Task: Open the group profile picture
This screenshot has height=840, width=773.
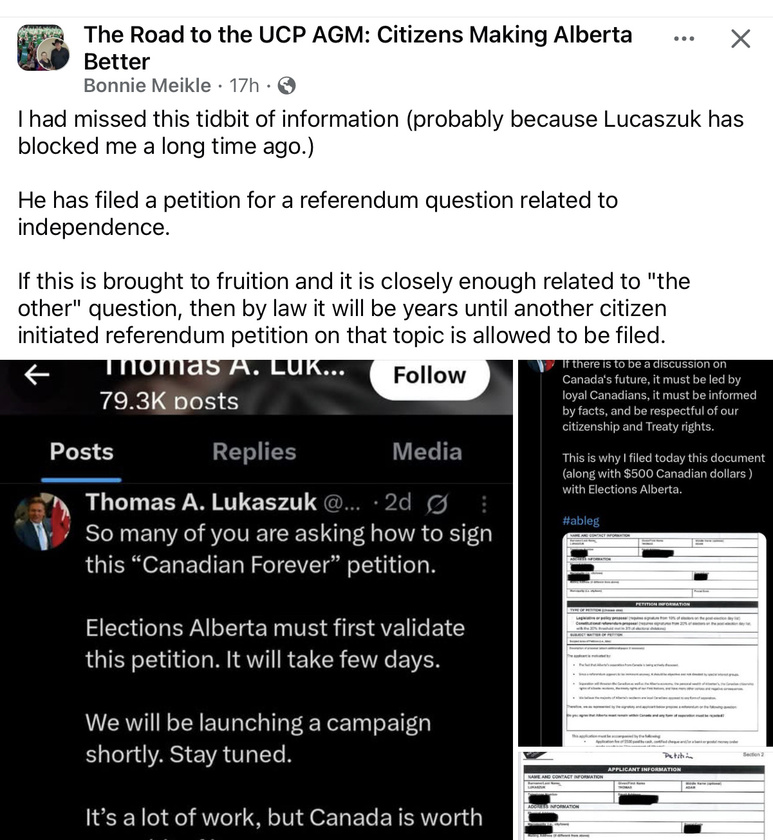Action: [43, 48]
